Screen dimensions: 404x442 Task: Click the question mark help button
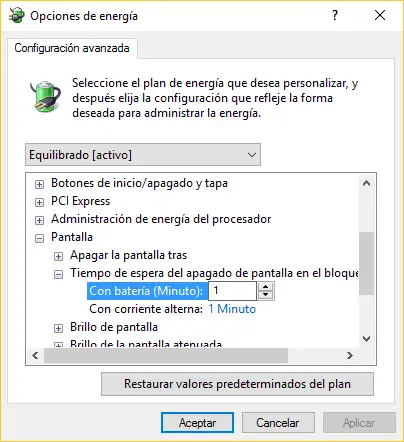tap(335, 15)
